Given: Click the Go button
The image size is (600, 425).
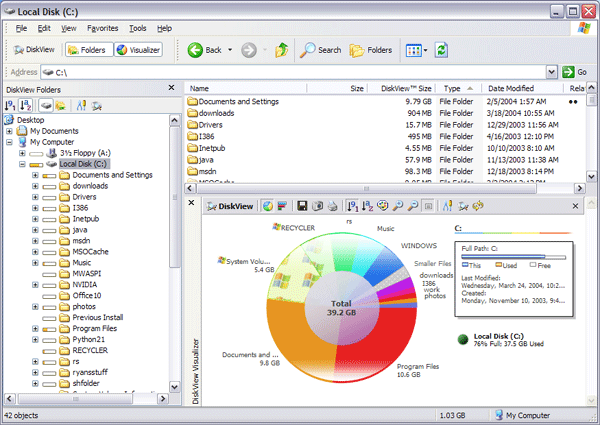Looking at the screenshot, I should point(575,72).
